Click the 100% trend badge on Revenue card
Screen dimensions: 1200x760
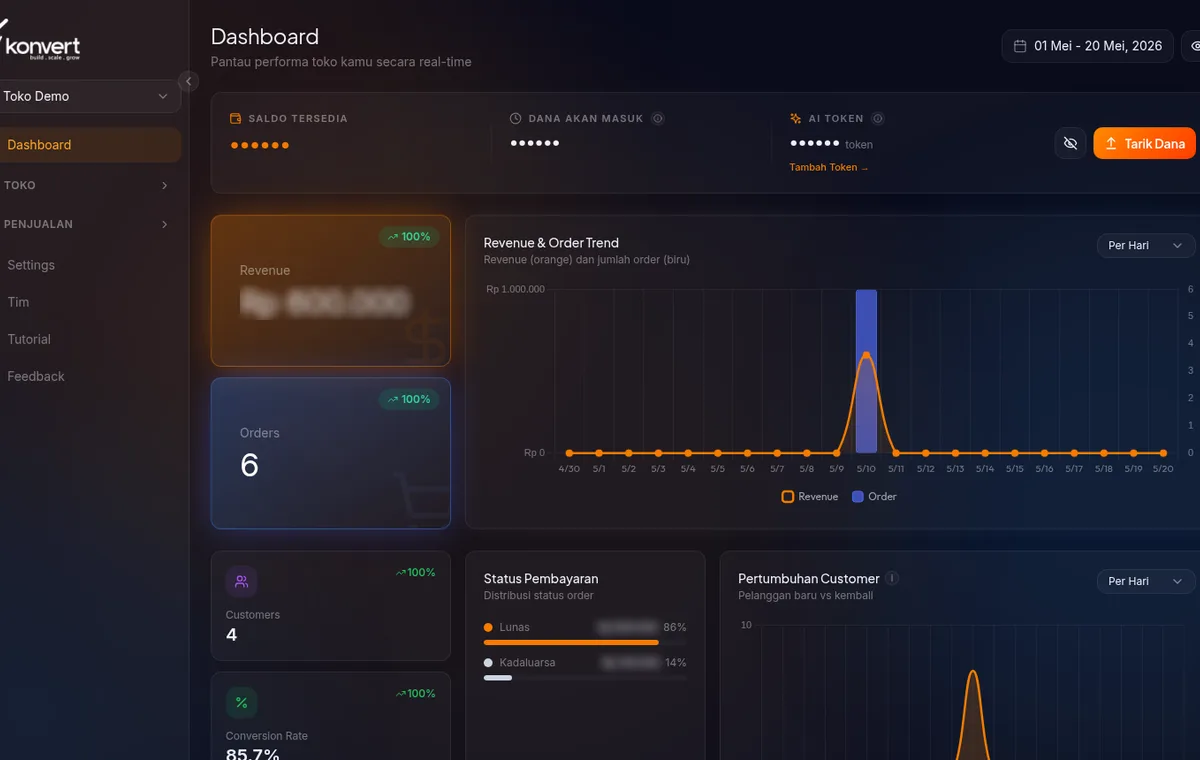(409, 237)
